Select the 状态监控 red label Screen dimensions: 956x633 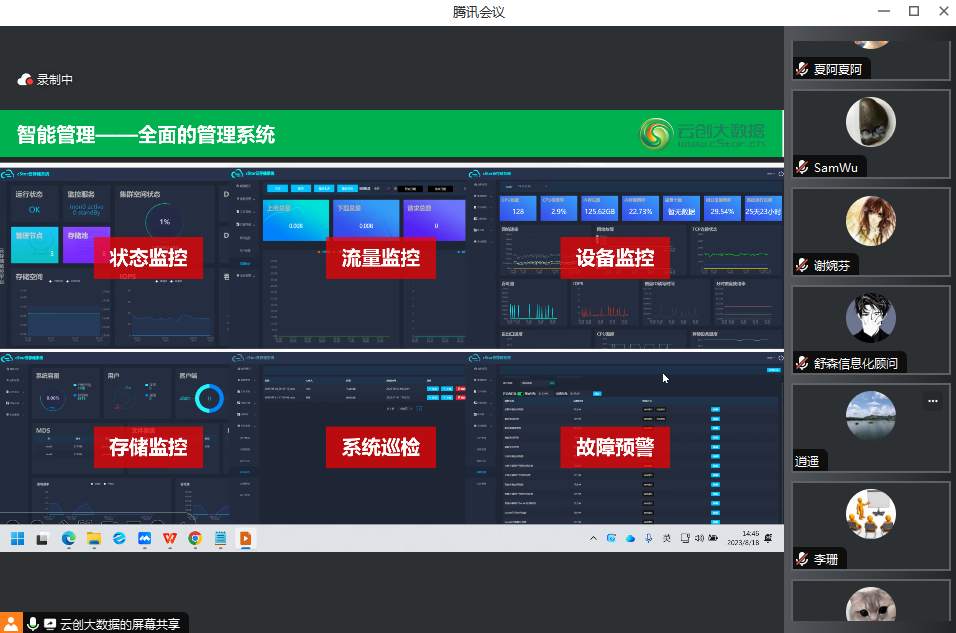[148, 258]
